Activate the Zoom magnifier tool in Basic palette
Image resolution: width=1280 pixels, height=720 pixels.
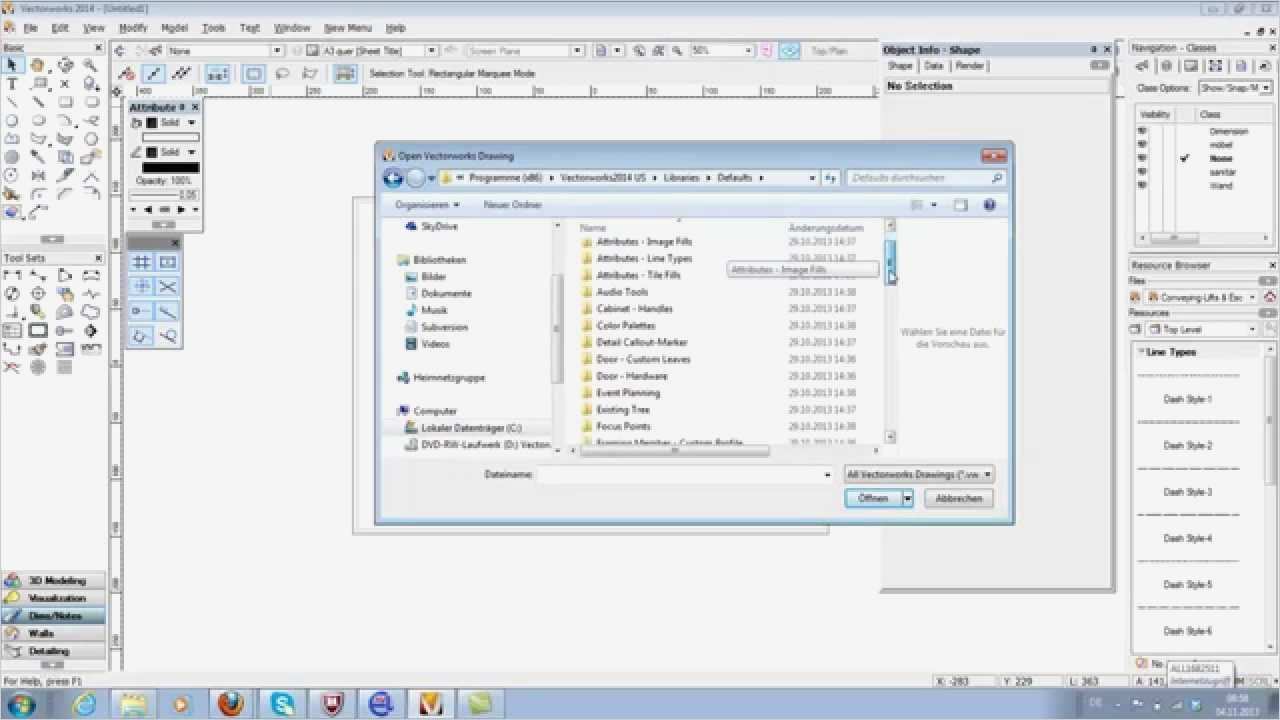click(x=91, y=65)
